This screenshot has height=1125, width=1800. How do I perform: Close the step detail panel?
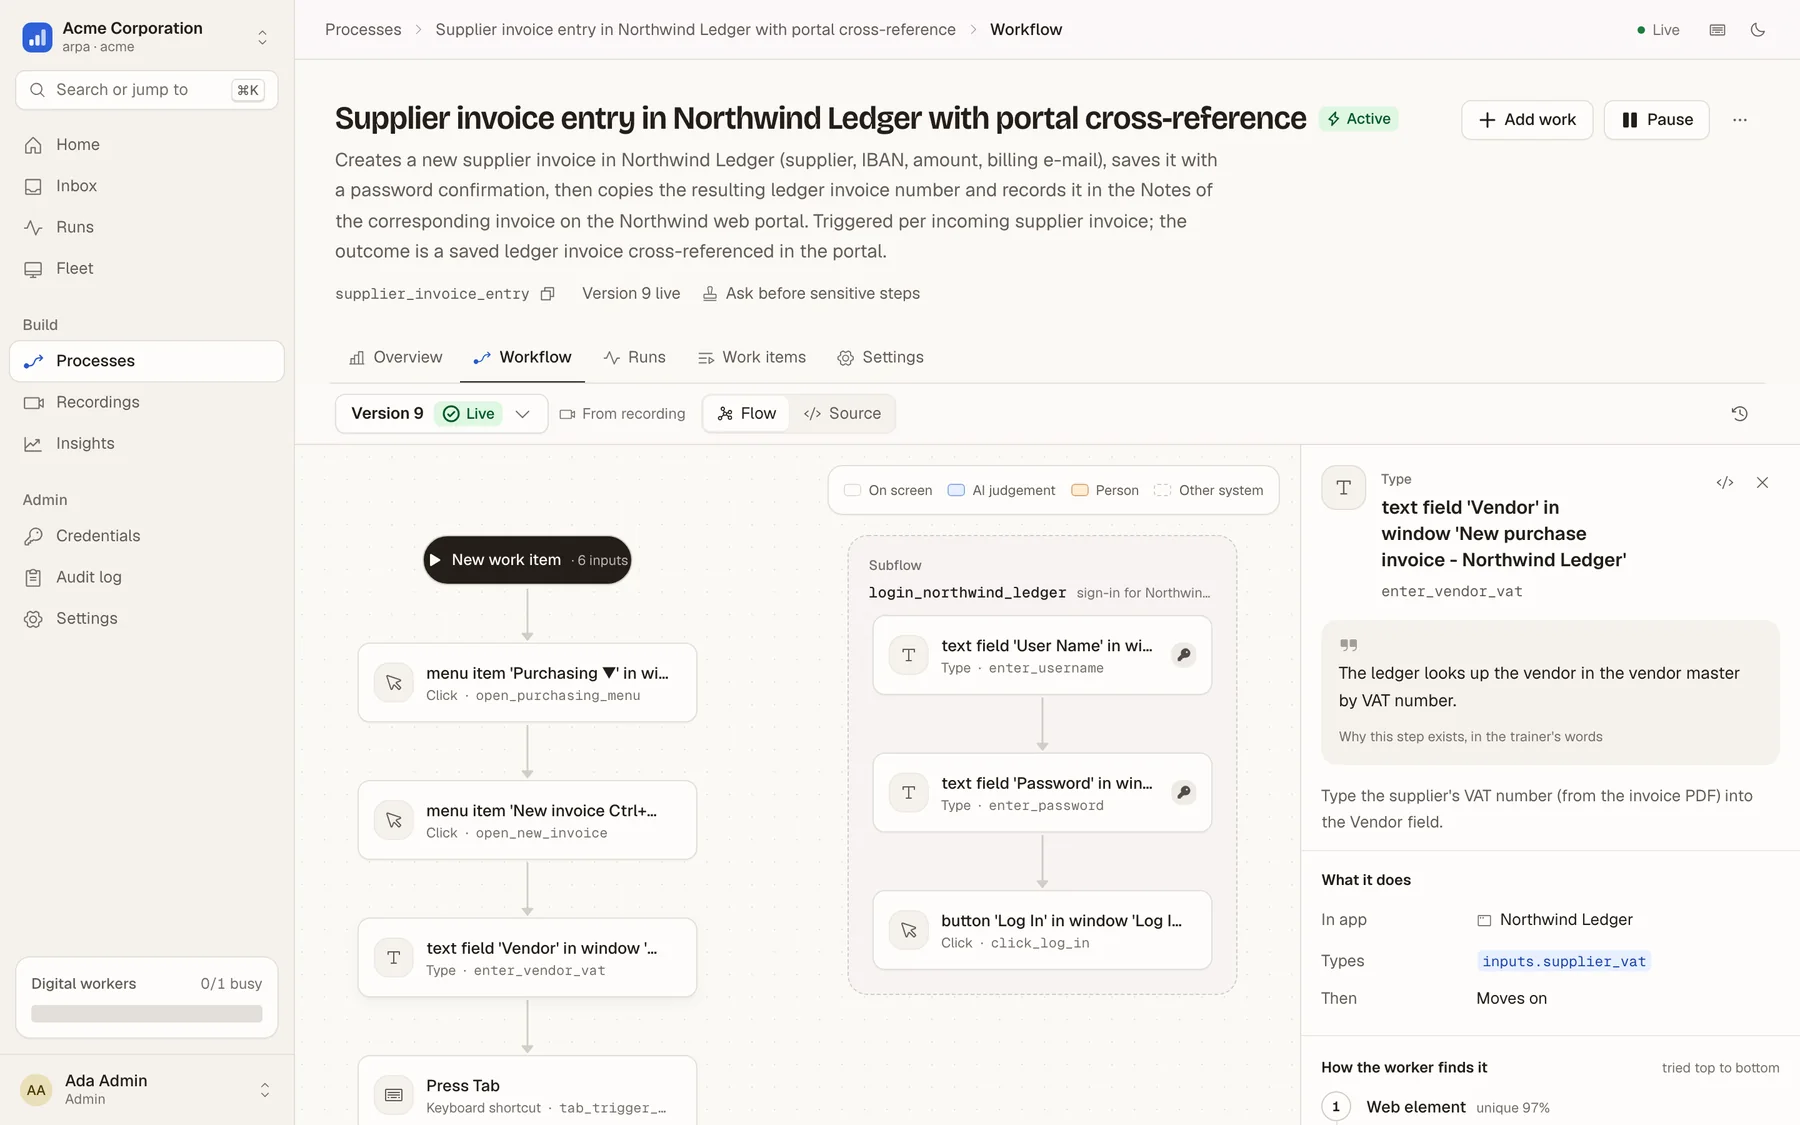click(x=1762, y=482)
